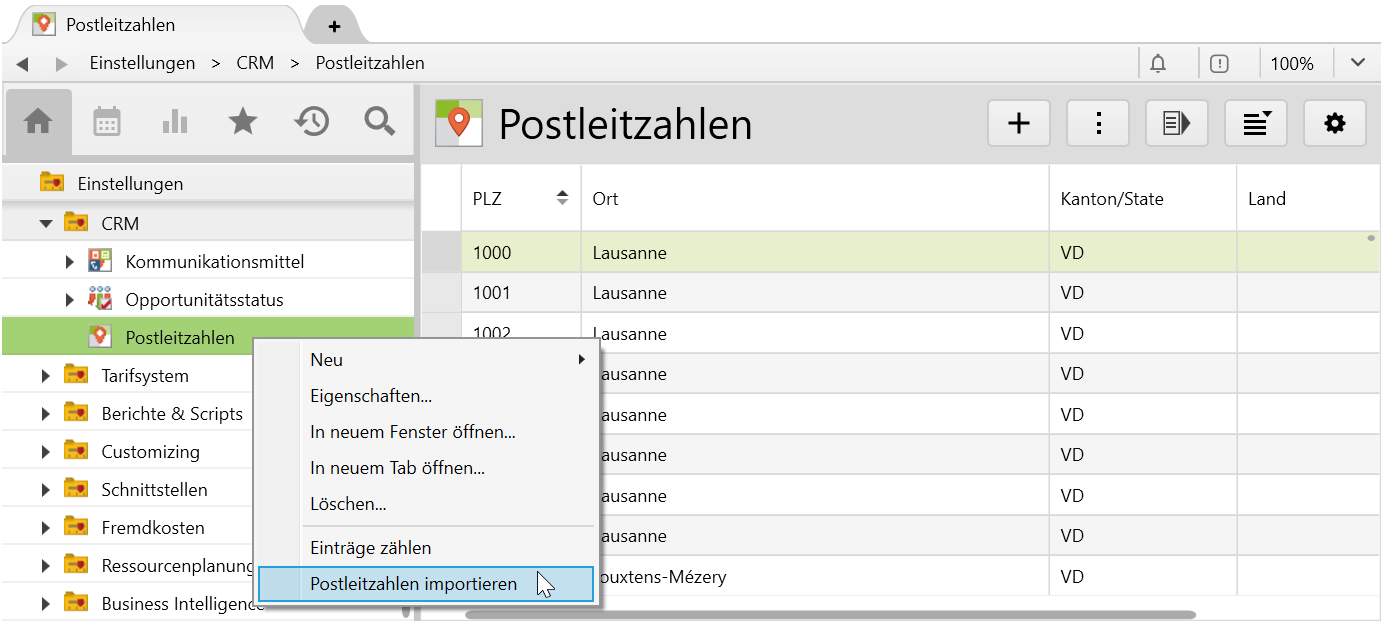The width and height of the screenshot is (1382, 623).
Task: Open the notifications bell icon
Action: click(x=1158, y=63)
